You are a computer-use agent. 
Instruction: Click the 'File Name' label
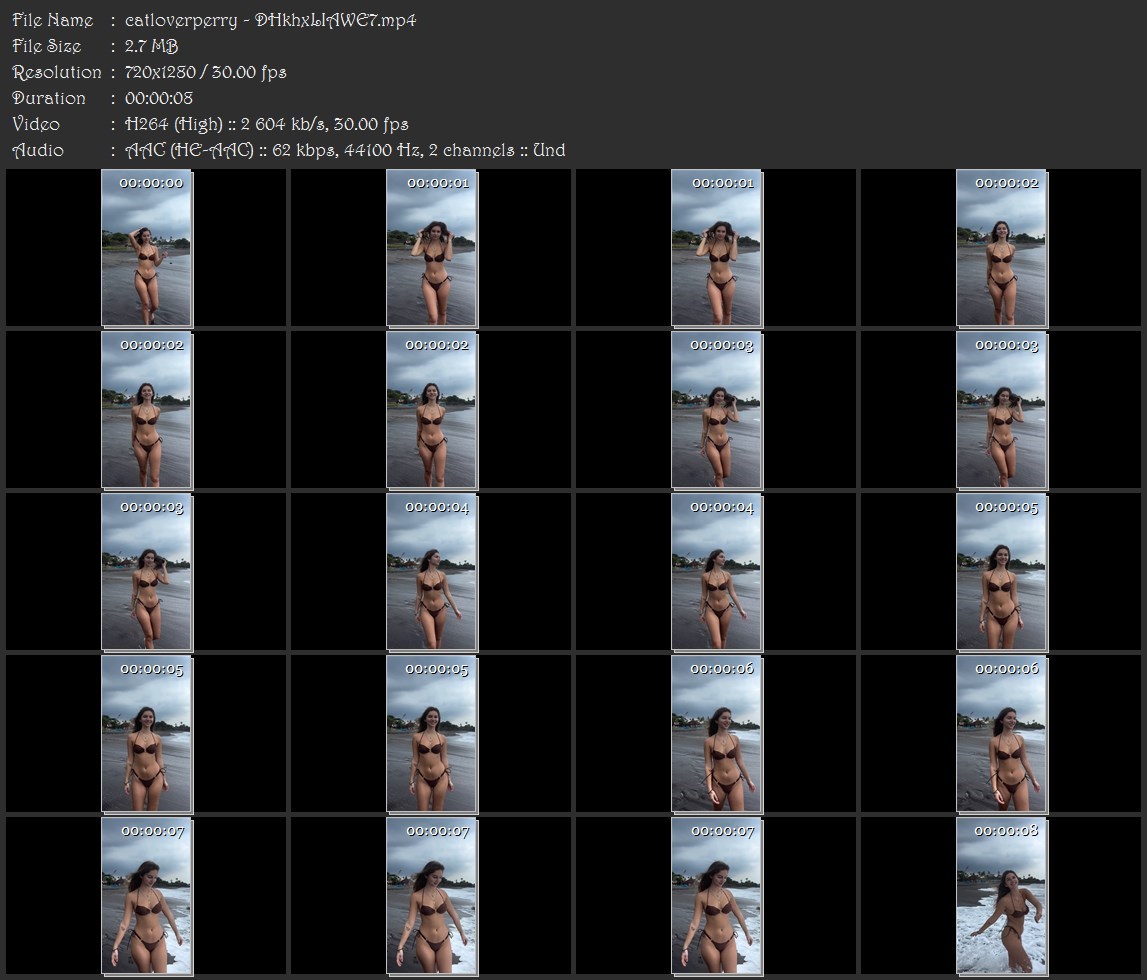click(x=53, y=20)
